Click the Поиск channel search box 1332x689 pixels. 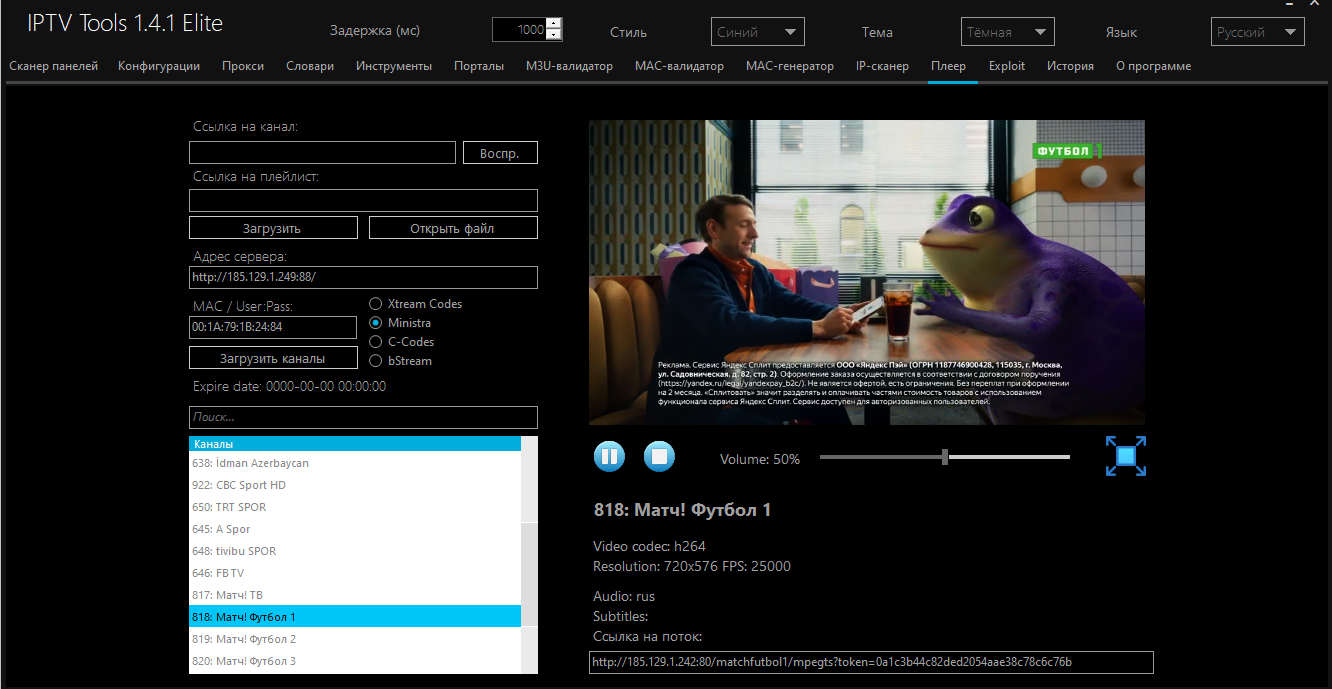(x=363, y=417)
